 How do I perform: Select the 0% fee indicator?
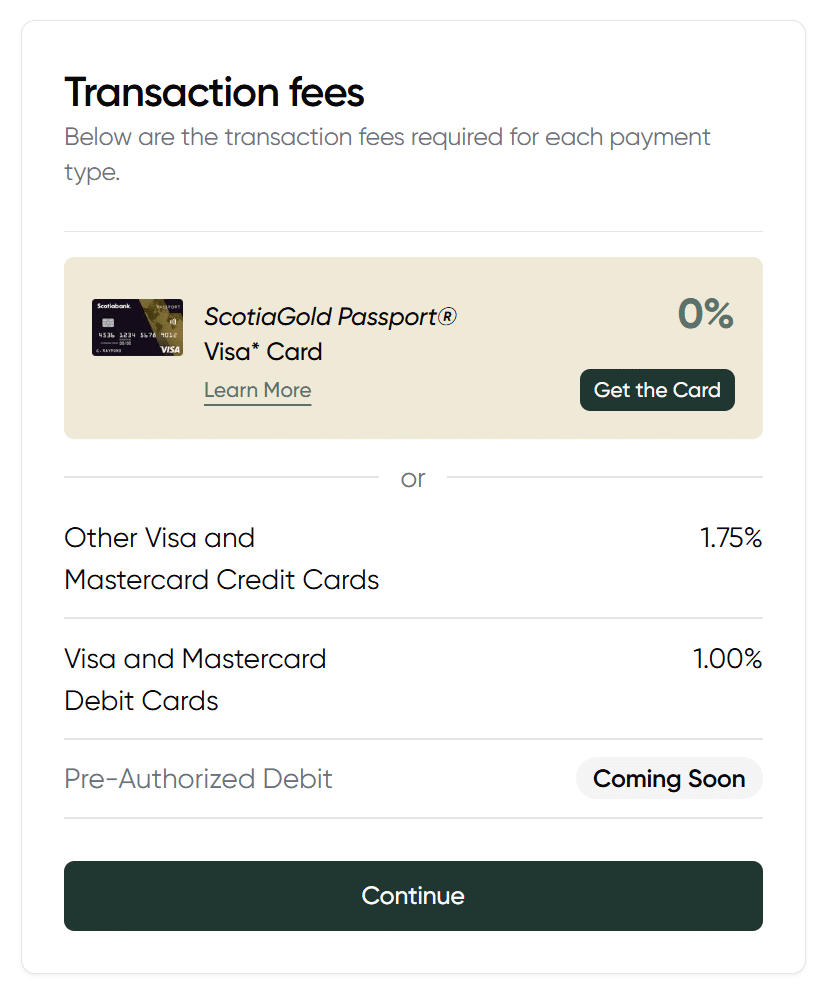click(705, 315)
